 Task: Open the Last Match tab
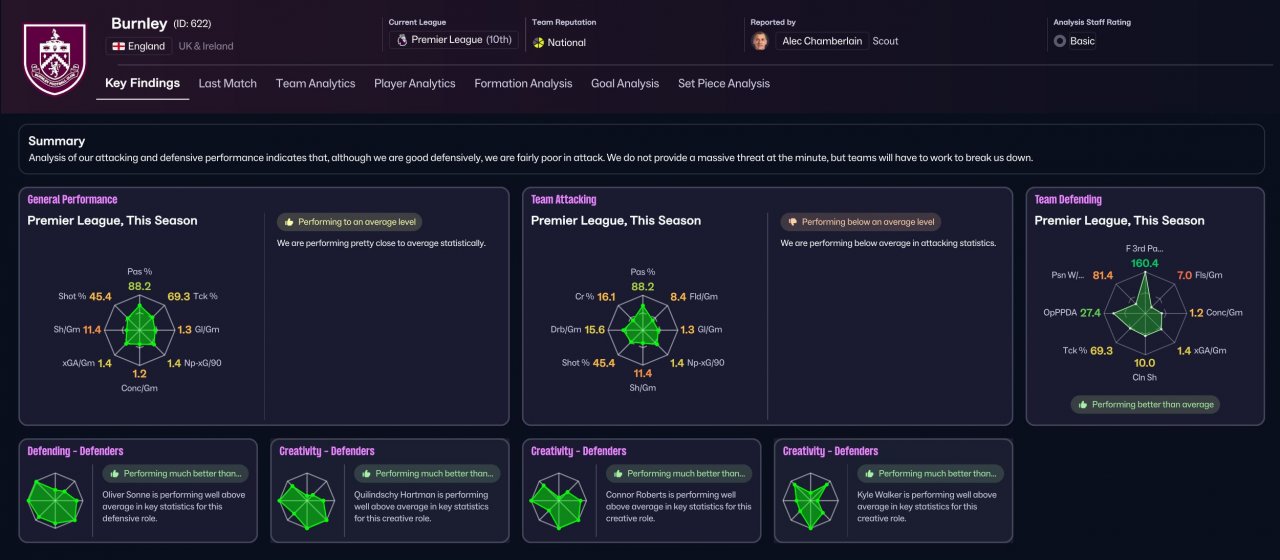pyautogui.click(x=227, y=84)
